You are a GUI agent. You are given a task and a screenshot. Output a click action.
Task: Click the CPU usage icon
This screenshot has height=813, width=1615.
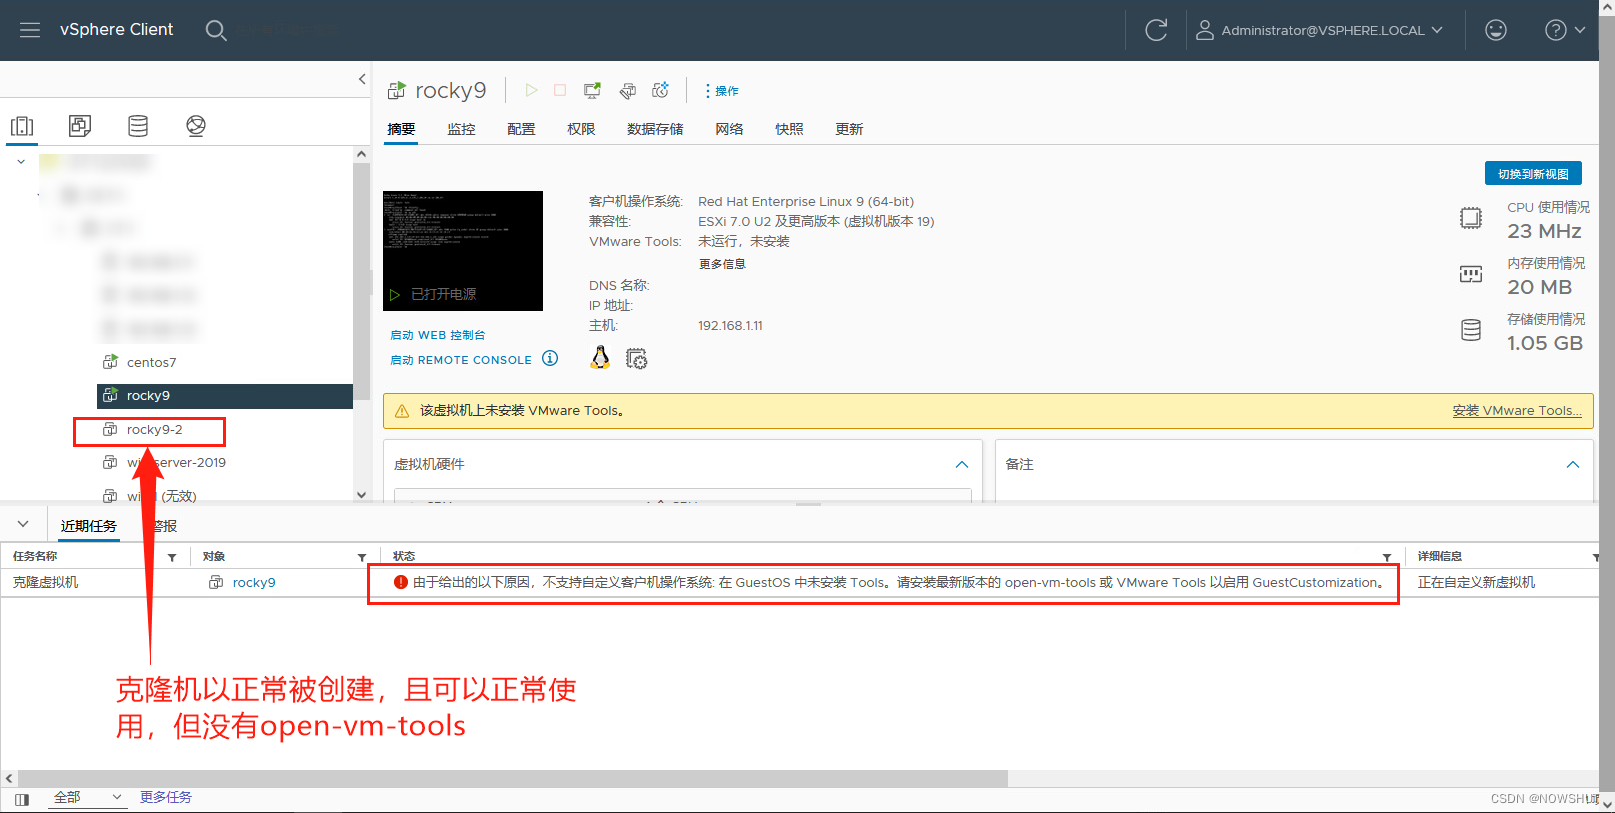click(x=1471, y=218)
